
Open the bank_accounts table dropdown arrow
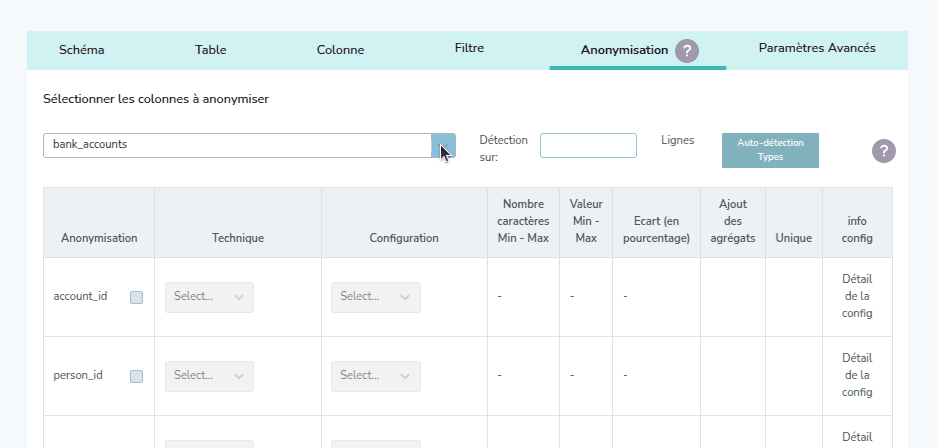point(443,146)
